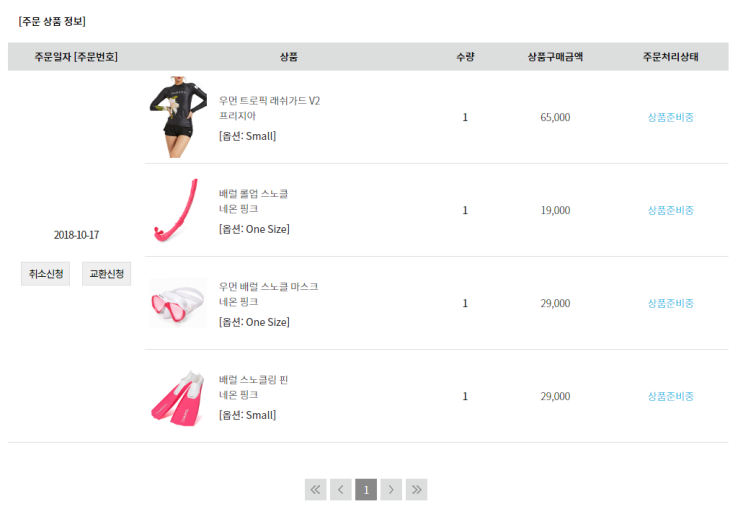The height and width of the screenshot is (522, 743).
Task: Click 상품준비중 status for the snorkeling fins
Action: (670, 396)
